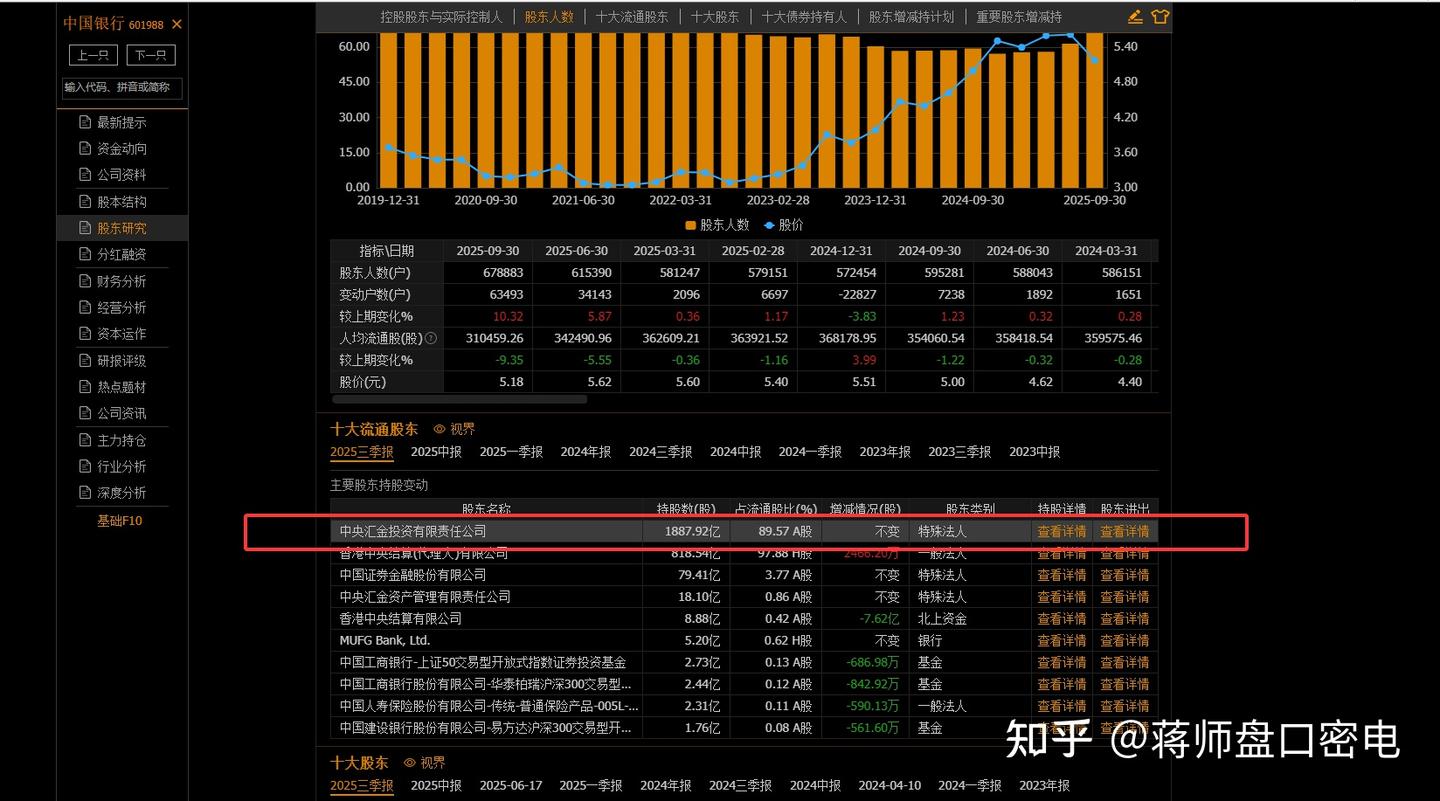
Task: Click the page icon beside 主力持仓
Action: [x=85, y=440]
